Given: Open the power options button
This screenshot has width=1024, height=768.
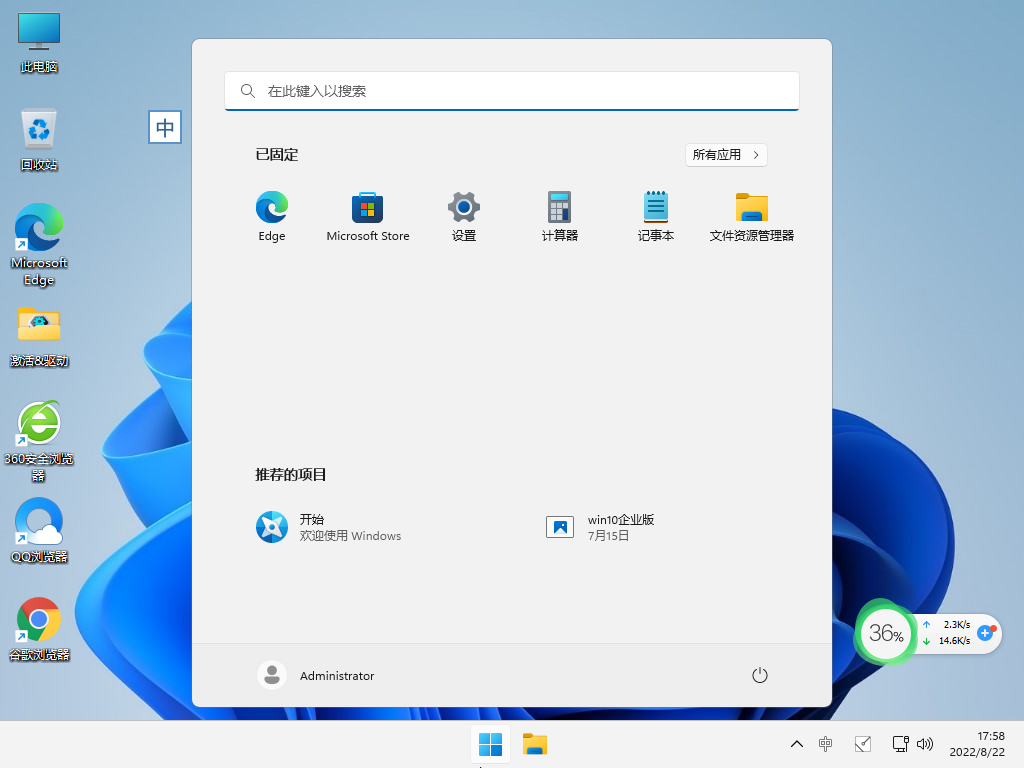Looking at the screenshot, I should point(759,675).
